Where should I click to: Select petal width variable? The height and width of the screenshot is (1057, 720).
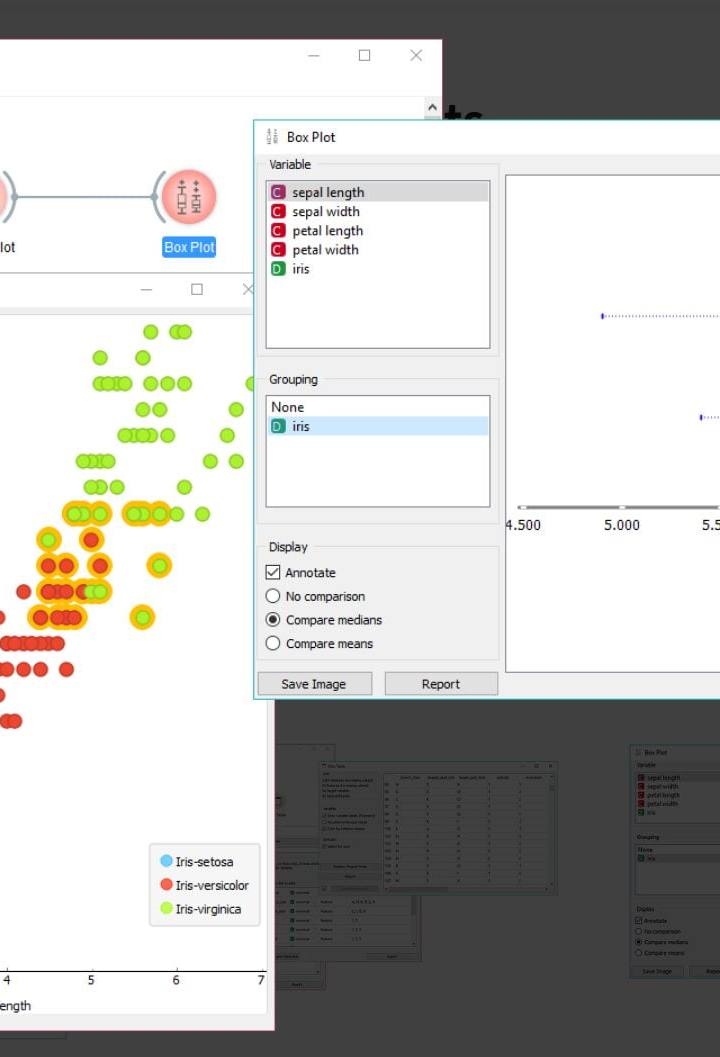pos(378,249)
